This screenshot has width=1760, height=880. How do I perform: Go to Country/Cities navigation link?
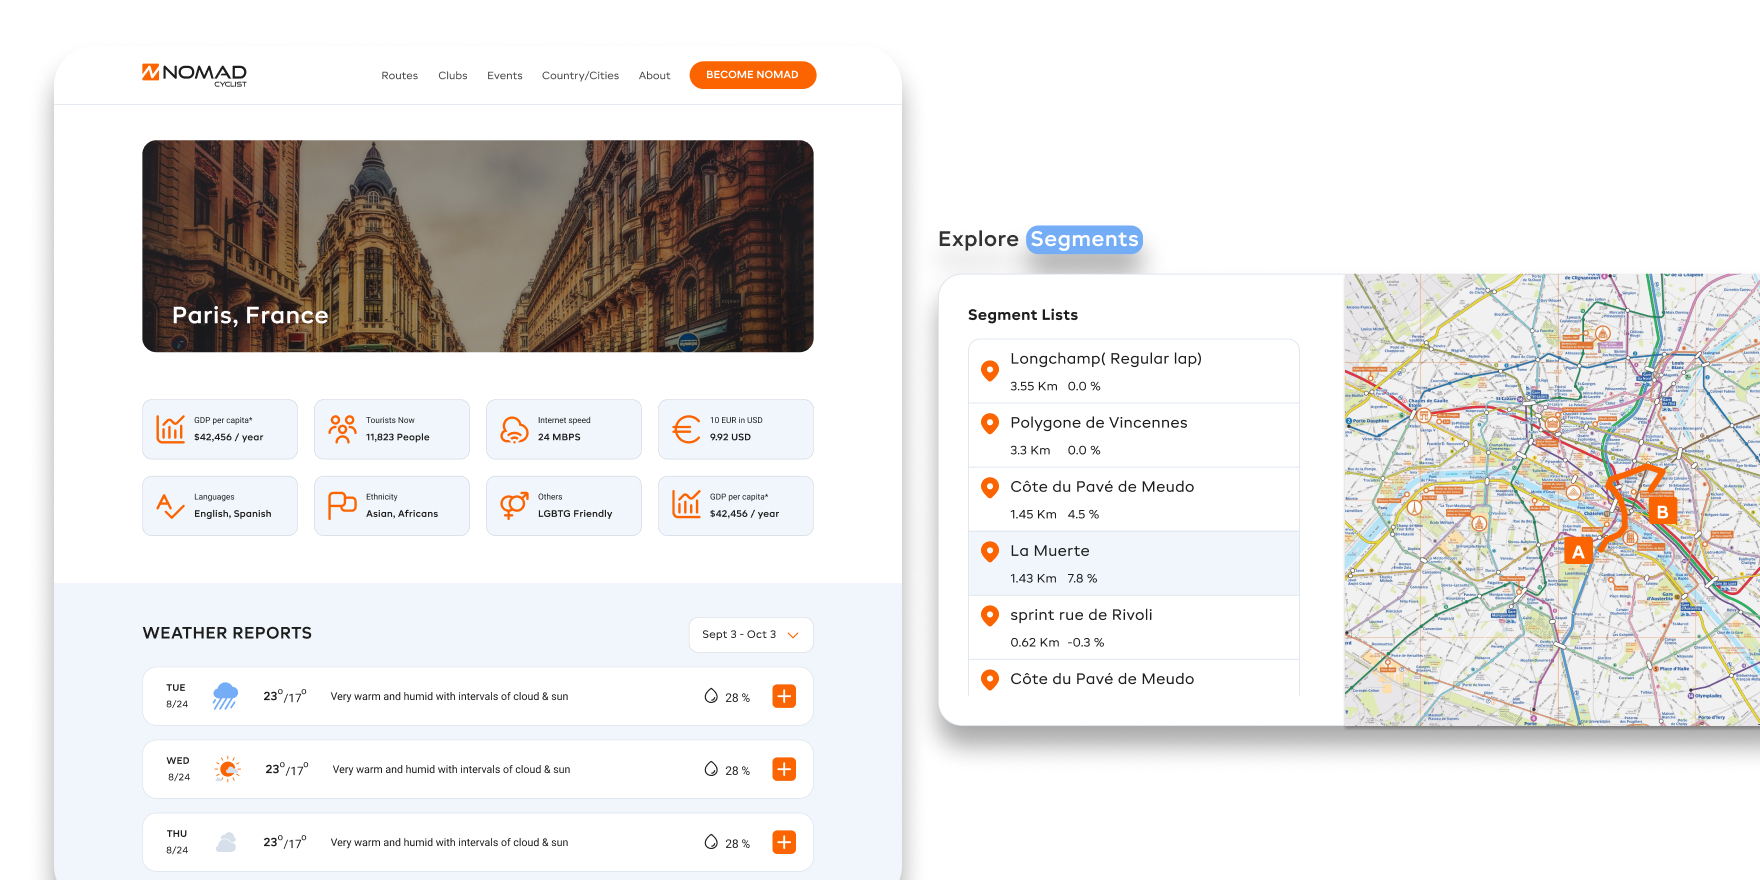580,76
